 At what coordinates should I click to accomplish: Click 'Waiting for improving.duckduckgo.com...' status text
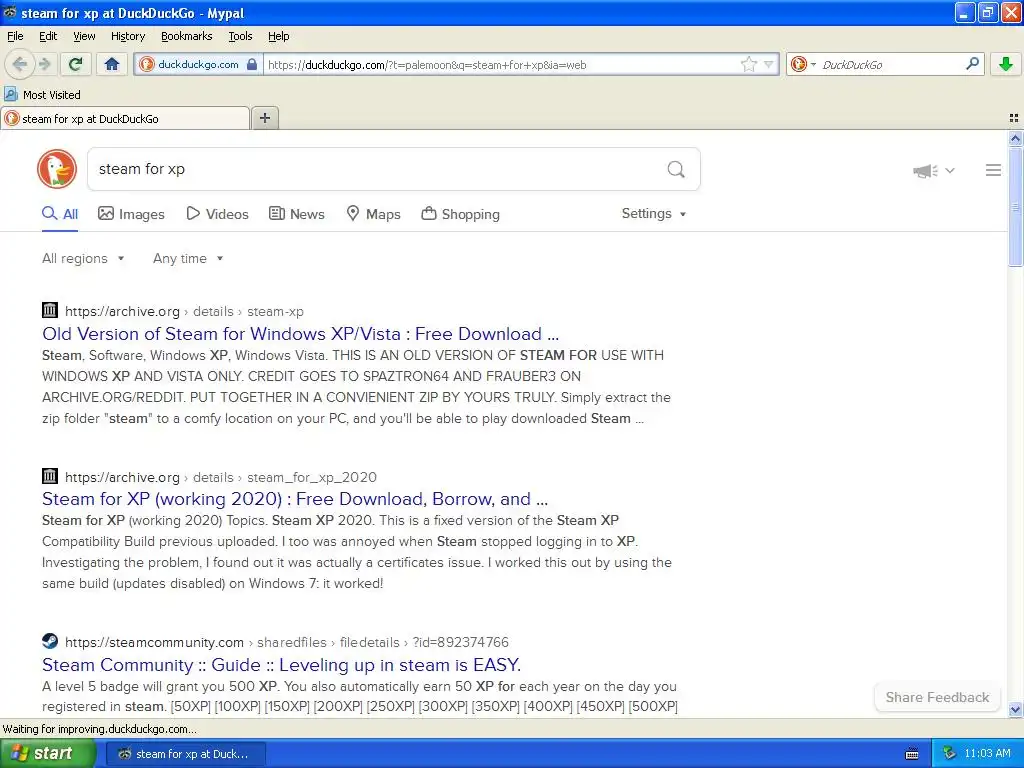[x=99, y=729]
